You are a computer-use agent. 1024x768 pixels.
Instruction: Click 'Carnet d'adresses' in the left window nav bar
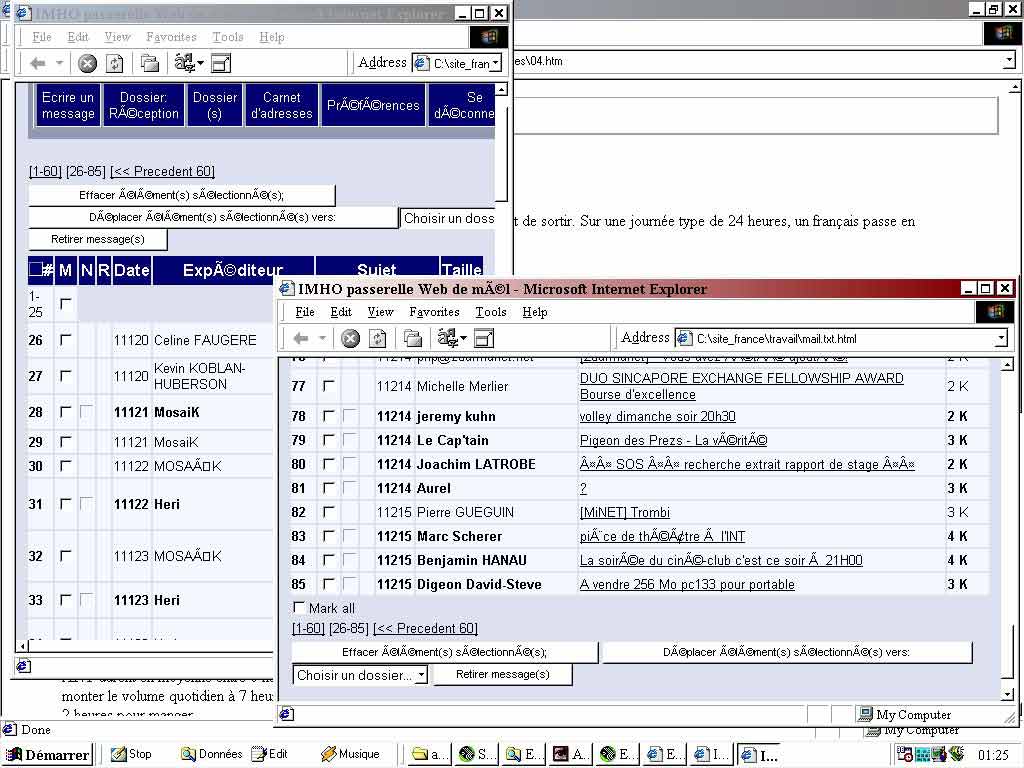coord(281,105)
